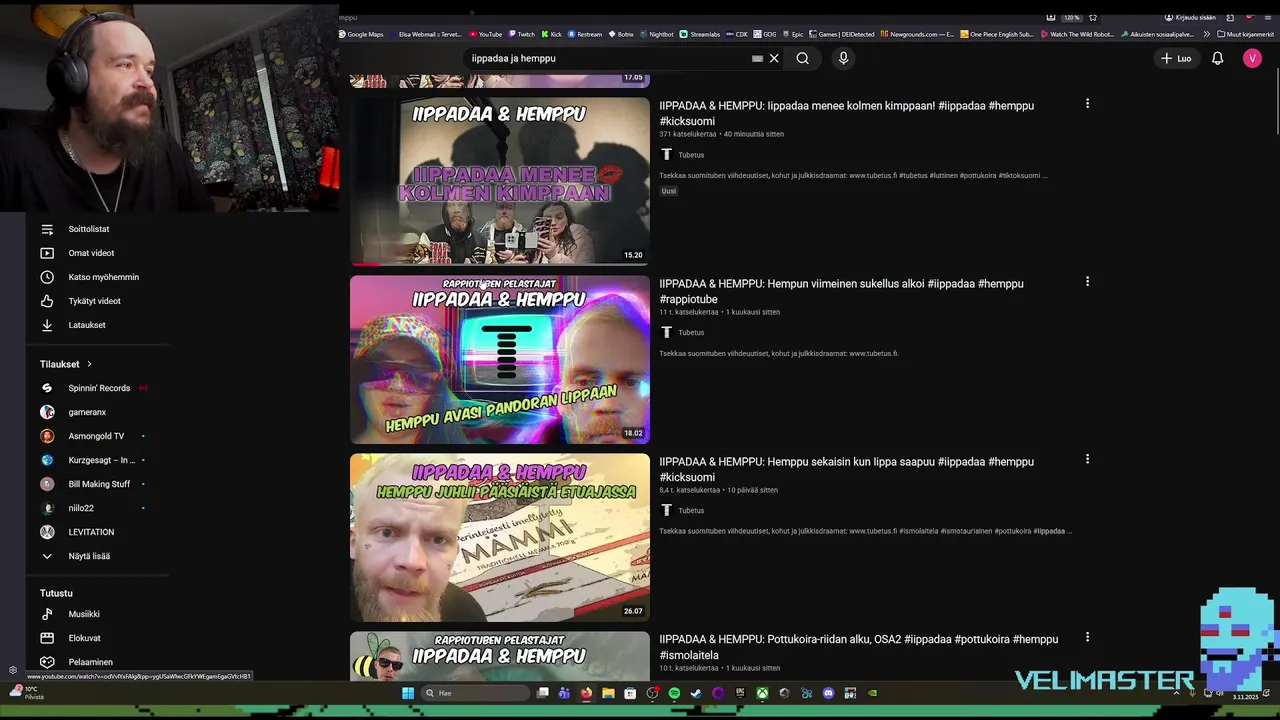Open Bill Making Stuff subscription
This screenshot has width=1280, height=720.
pos(98,484)
